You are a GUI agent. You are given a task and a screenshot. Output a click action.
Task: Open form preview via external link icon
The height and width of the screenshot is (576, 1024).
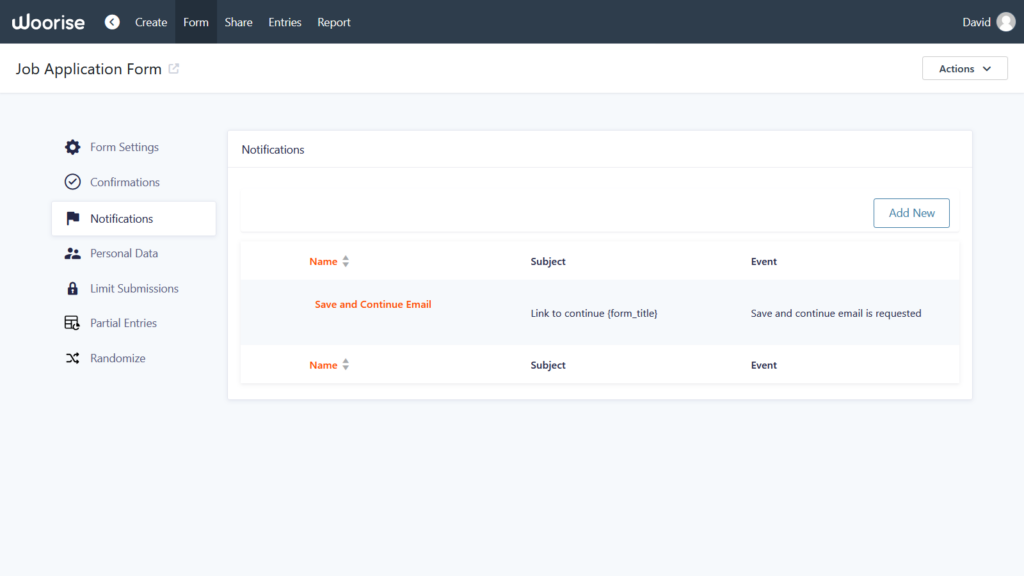click(174, 69)
